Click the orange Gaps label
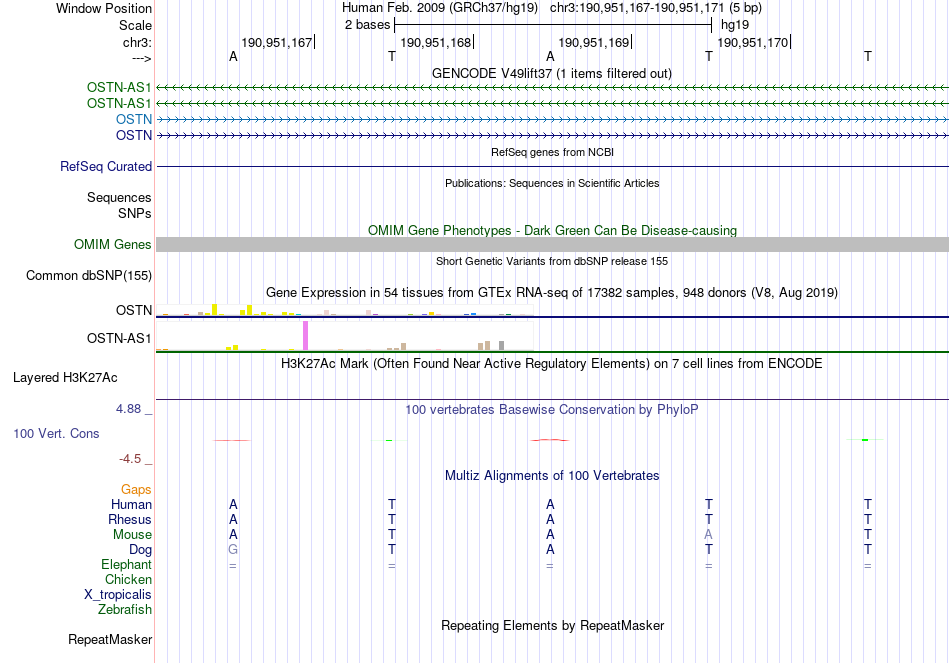Viewport: 950px width, 663px height. pos(136,489)
